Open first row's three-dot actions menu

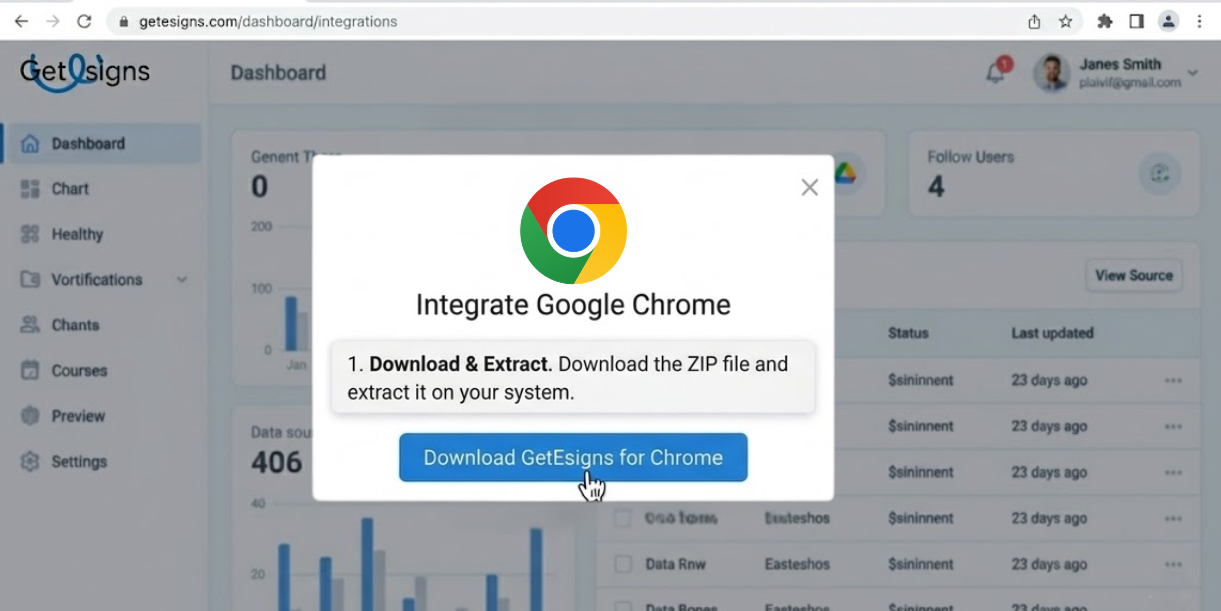coord(1173,381)
